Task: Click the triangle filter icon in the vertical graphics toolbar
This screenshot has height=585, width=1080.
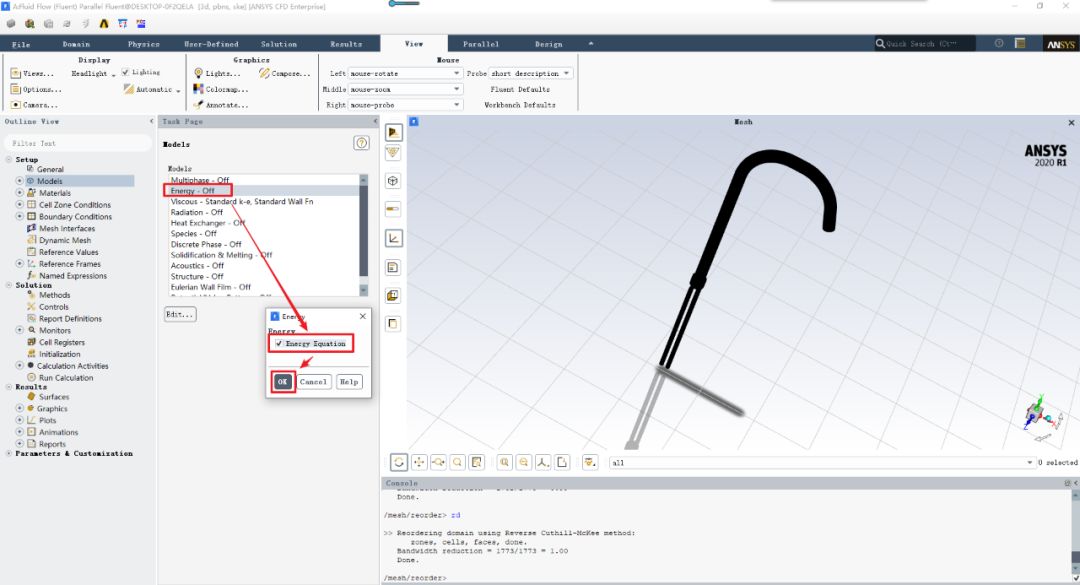Action: pos(393,152)
